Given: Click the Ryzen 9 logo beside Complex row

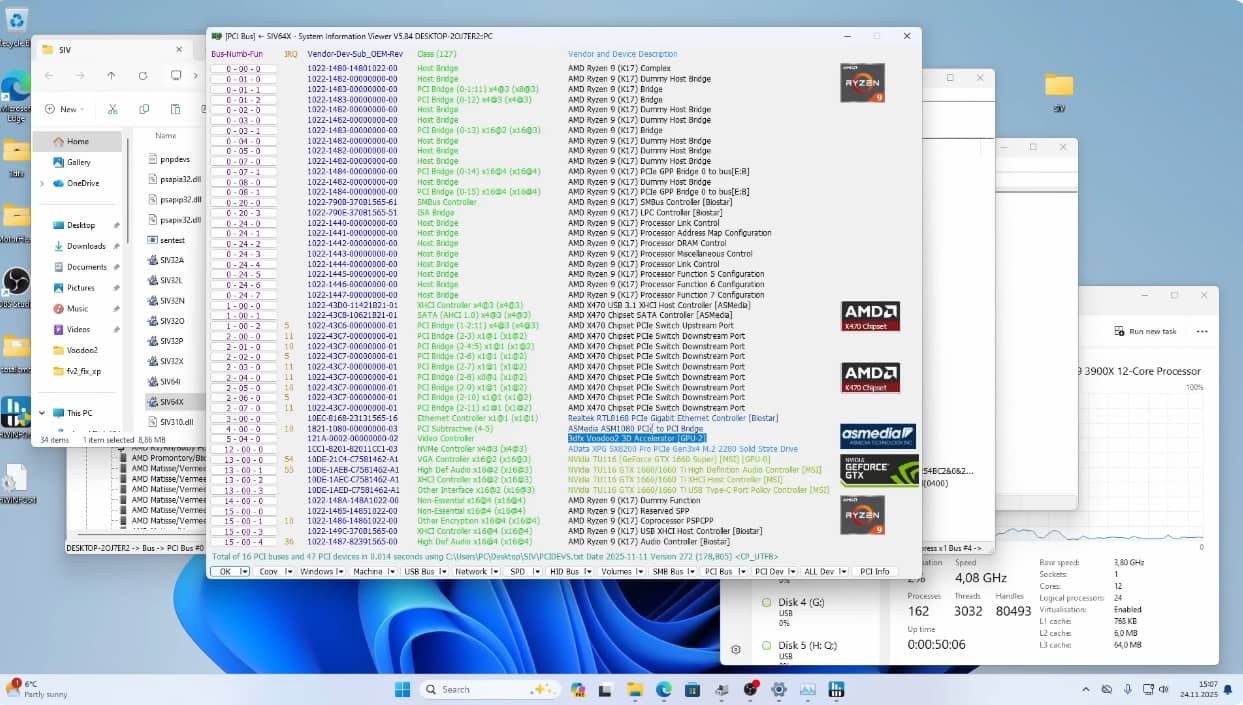Looking at the screenshot, I should tap(862, 82).
